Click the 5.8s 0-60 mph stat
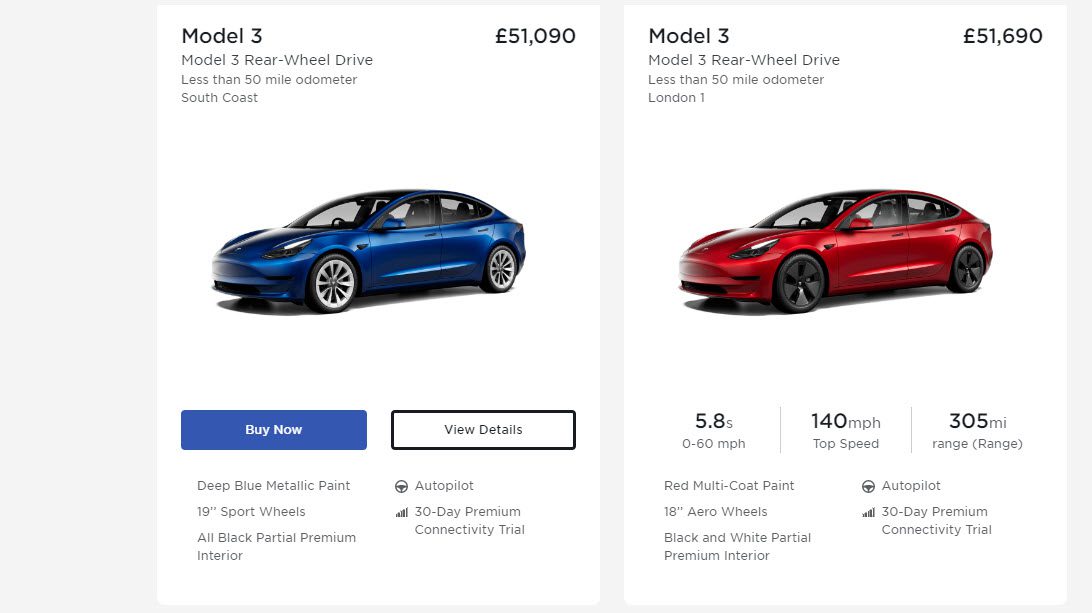1092x613 pixels. coord(713,430)
